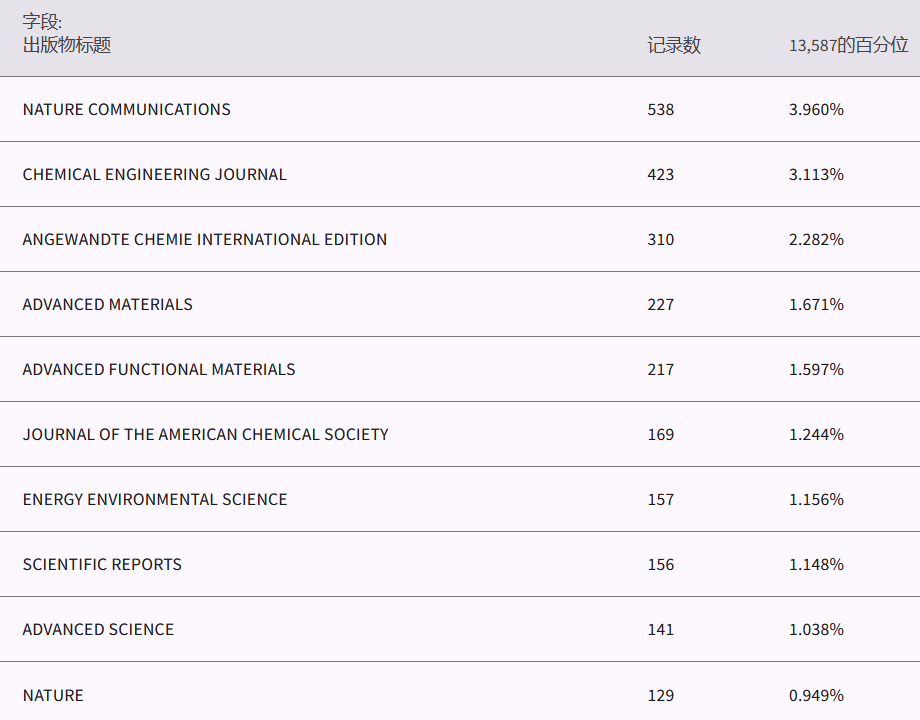Image resolution: width=920 pixels, height=720 pixels.
Task: Click the ENERGY ENVIRONMENTAL SCIENCE title
Action: [155, 499]
